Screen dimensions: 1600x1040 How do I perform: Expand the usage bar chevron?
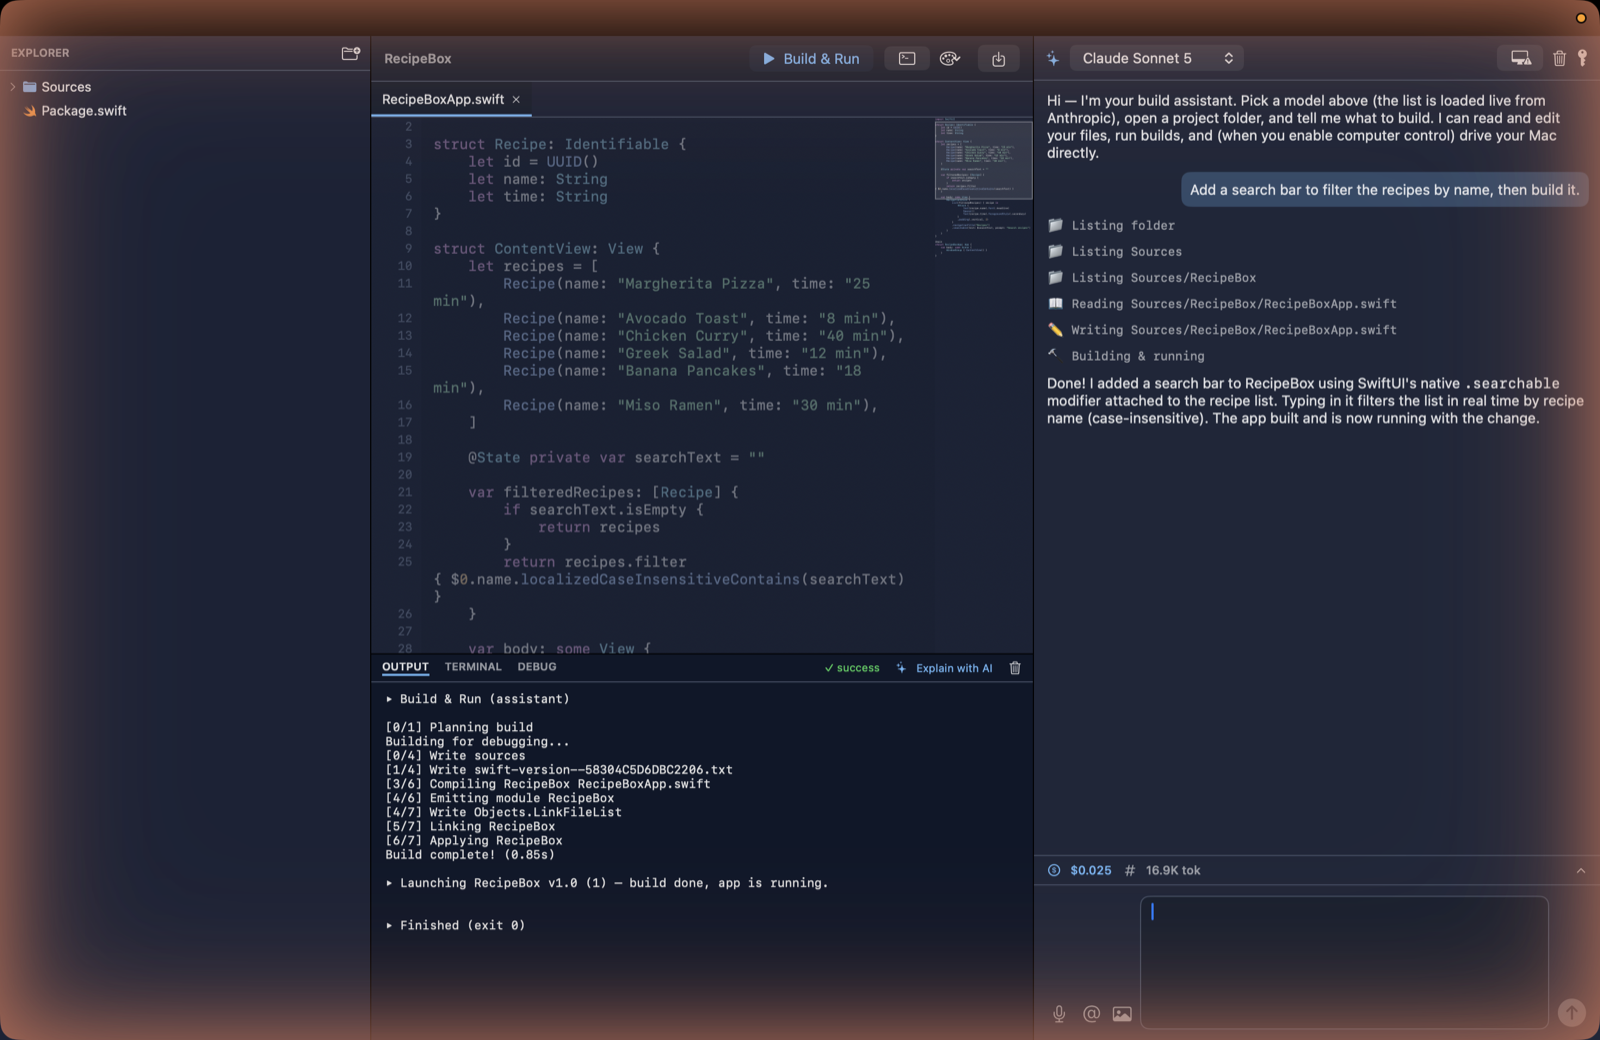coord(1581,871)
